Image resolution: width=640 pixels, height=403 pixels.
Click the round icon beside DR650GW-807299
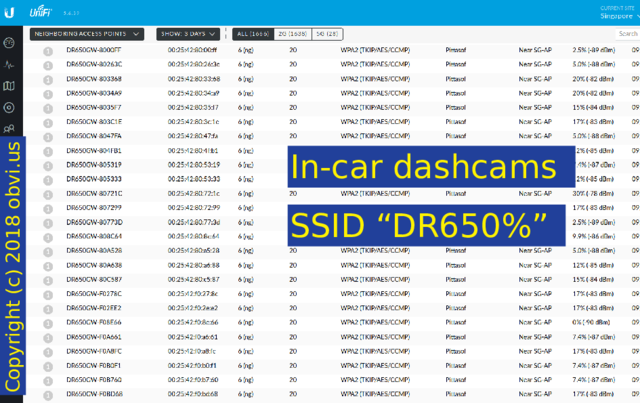48,209
